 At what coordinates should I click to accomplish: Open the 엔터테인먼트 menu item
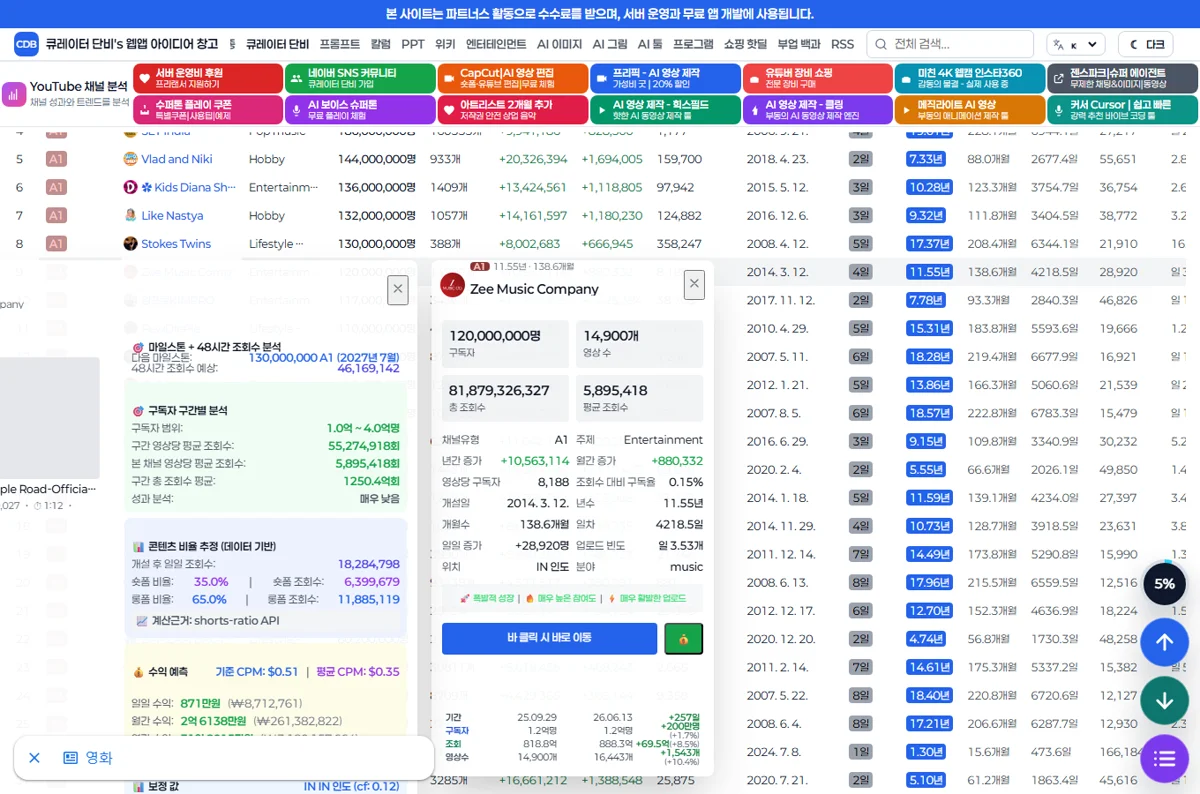[496, 44]
